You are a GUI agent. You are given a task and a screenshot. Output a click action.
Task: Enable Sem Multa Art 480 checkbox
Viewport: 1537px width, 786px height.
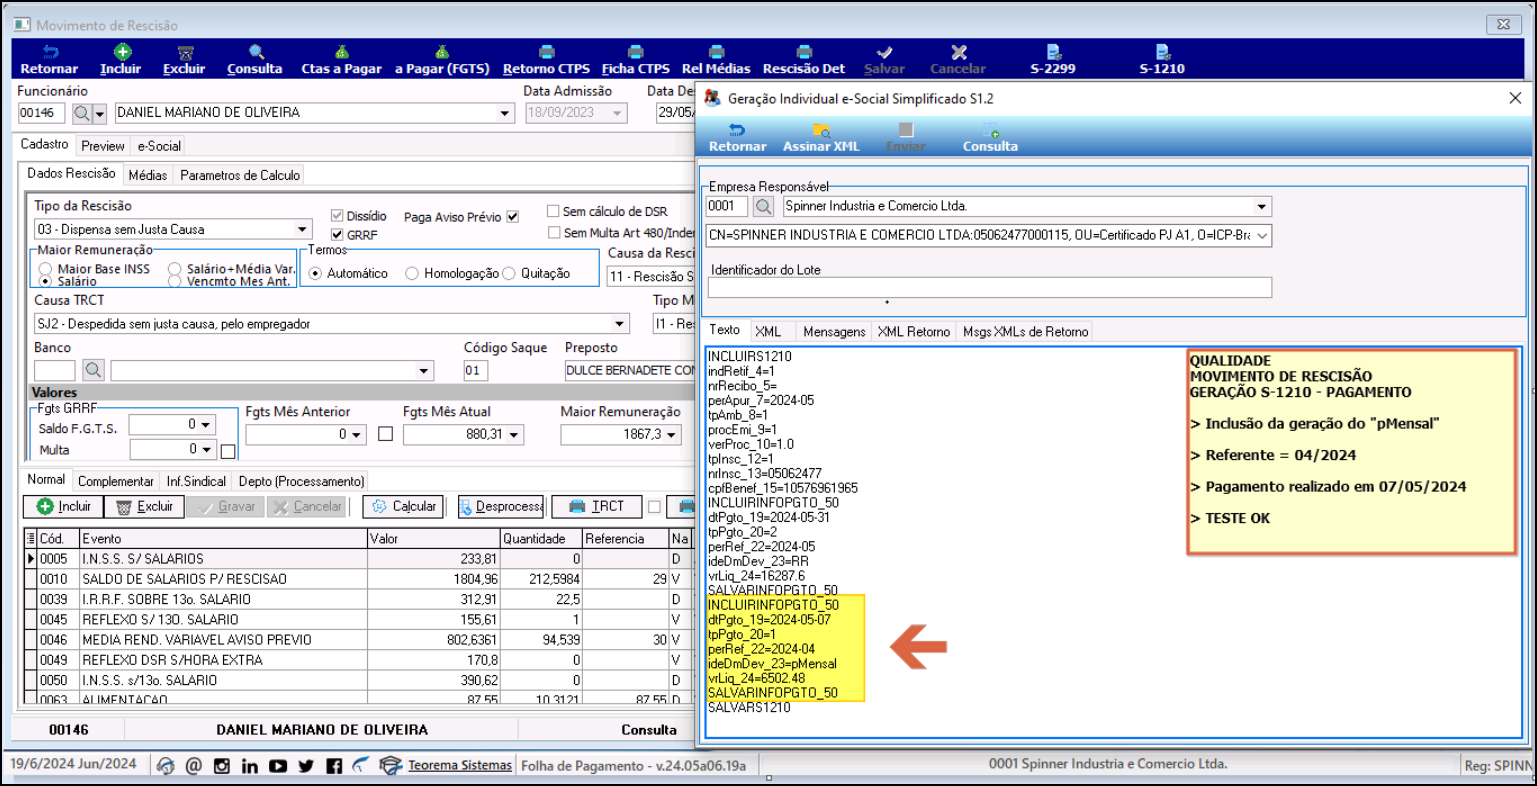pos(554,233)
